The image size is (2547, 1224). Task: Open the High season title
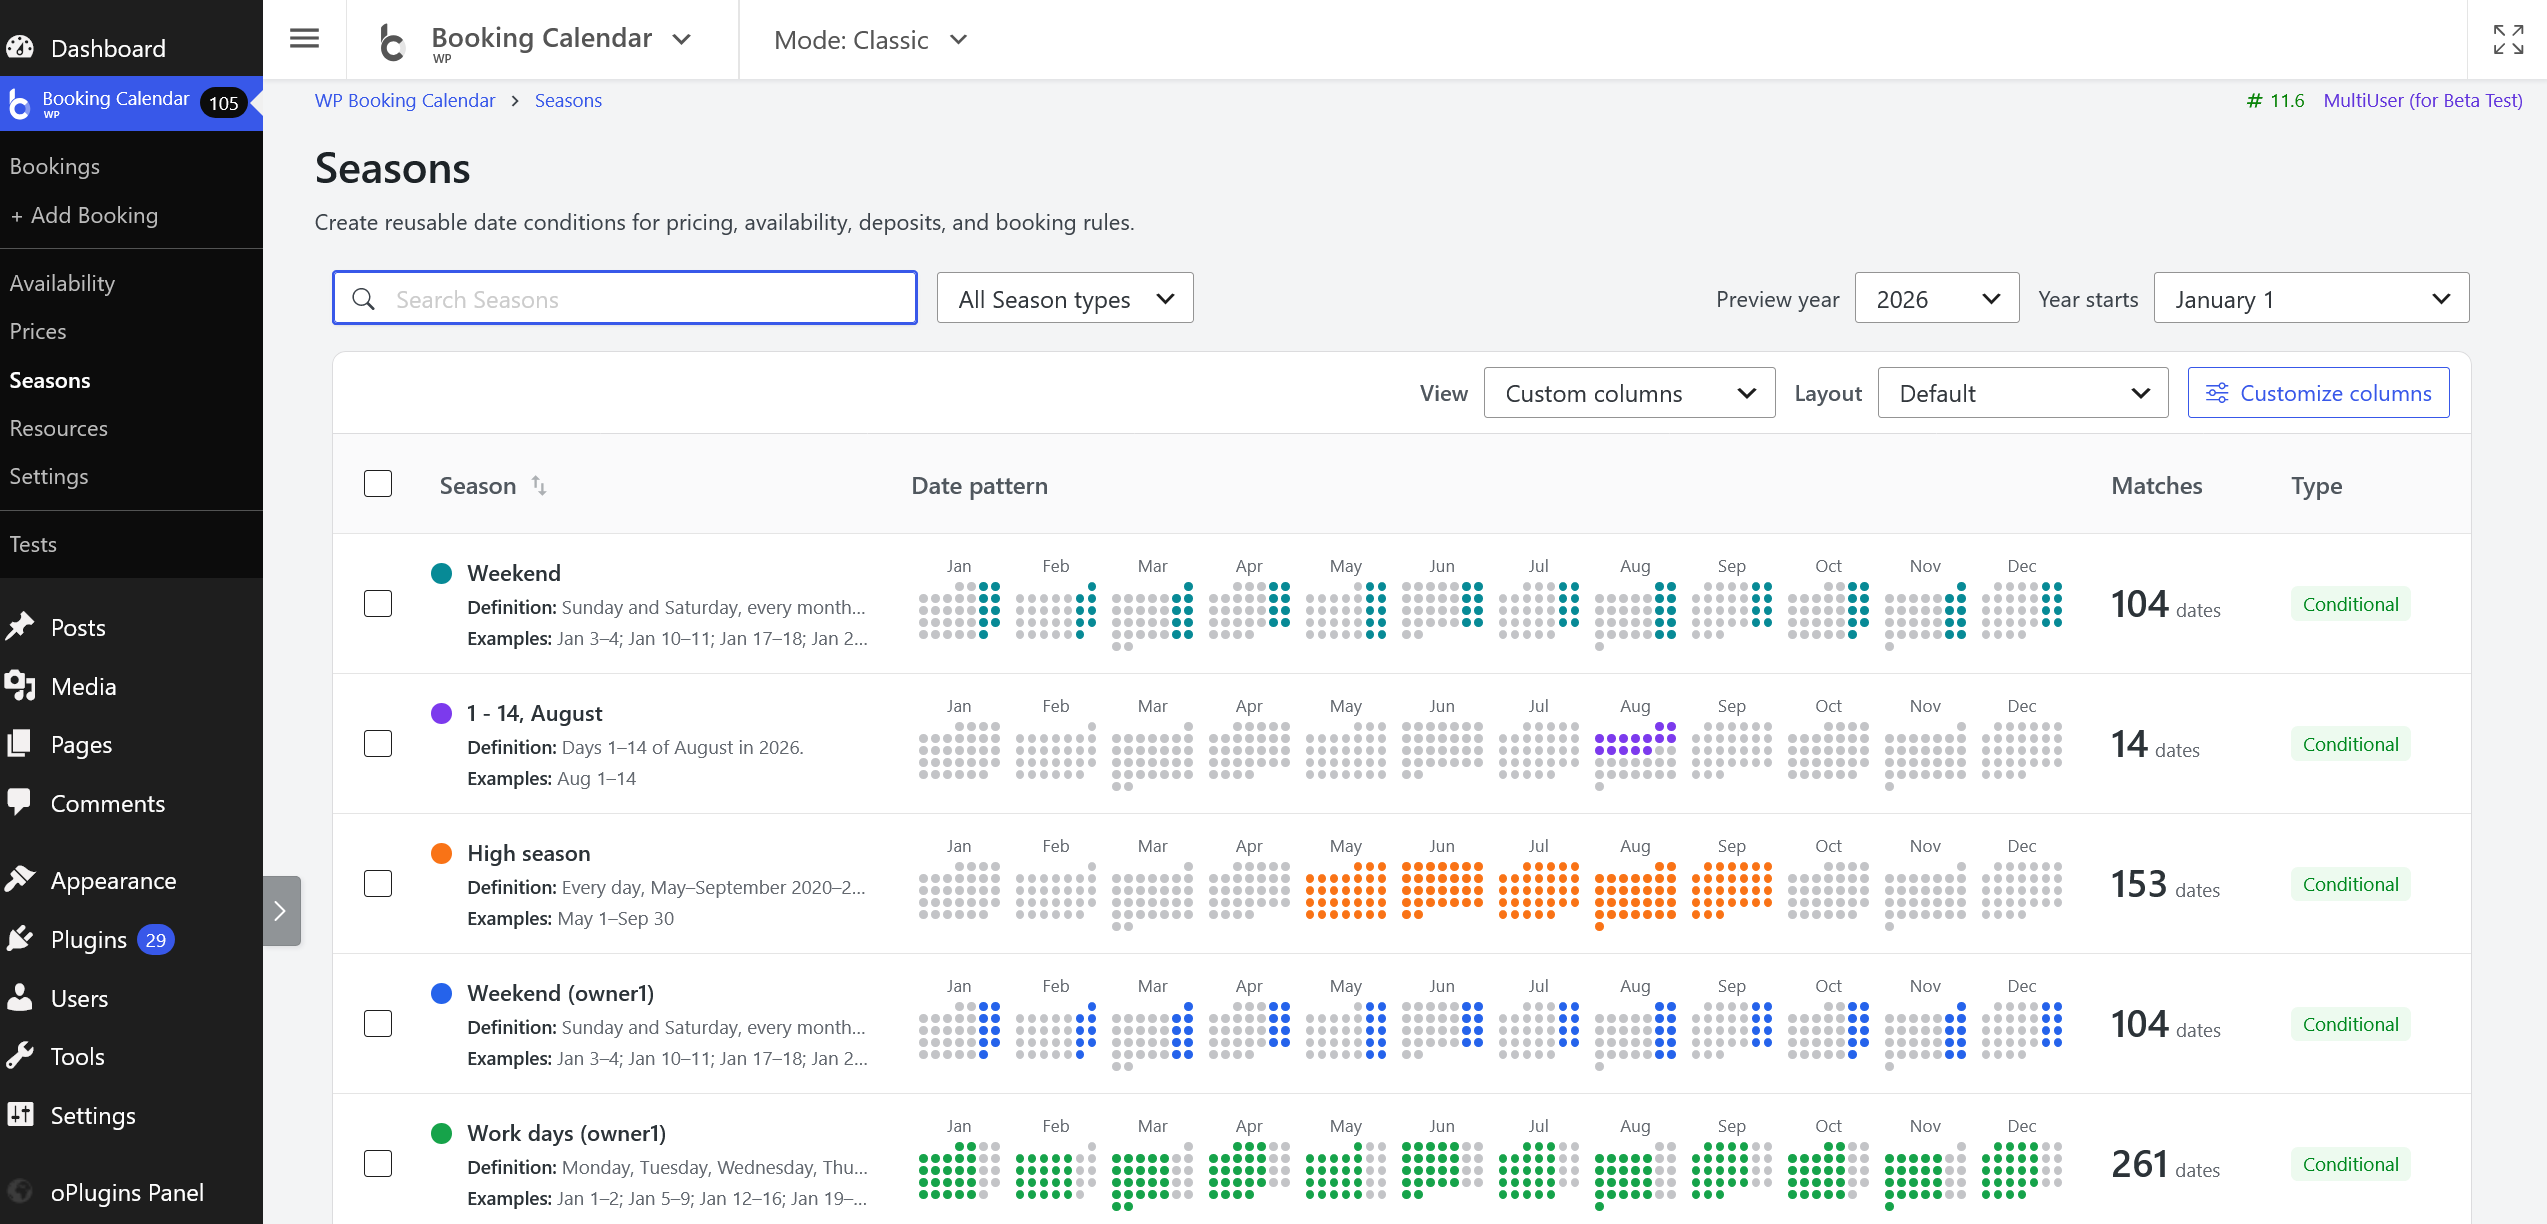[x=529, y=853]
